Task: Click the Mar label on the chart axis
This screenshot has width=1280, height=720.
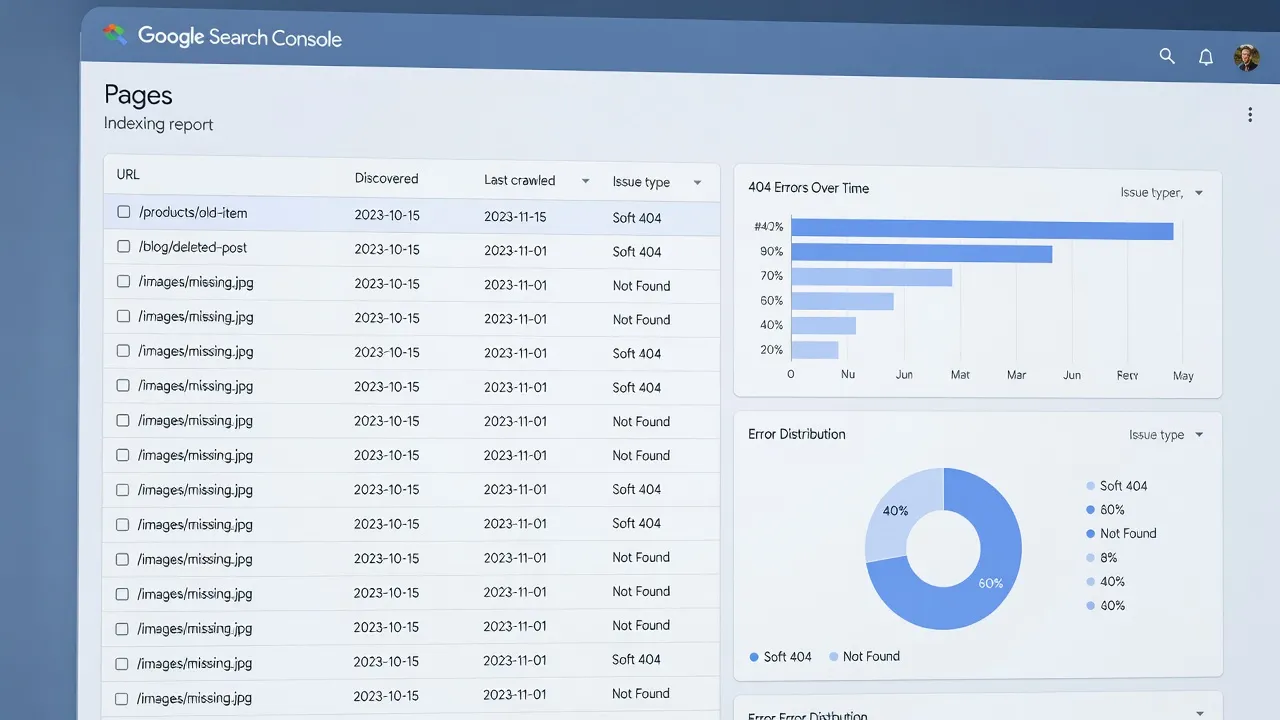Action: click(x=1016, y=375)
